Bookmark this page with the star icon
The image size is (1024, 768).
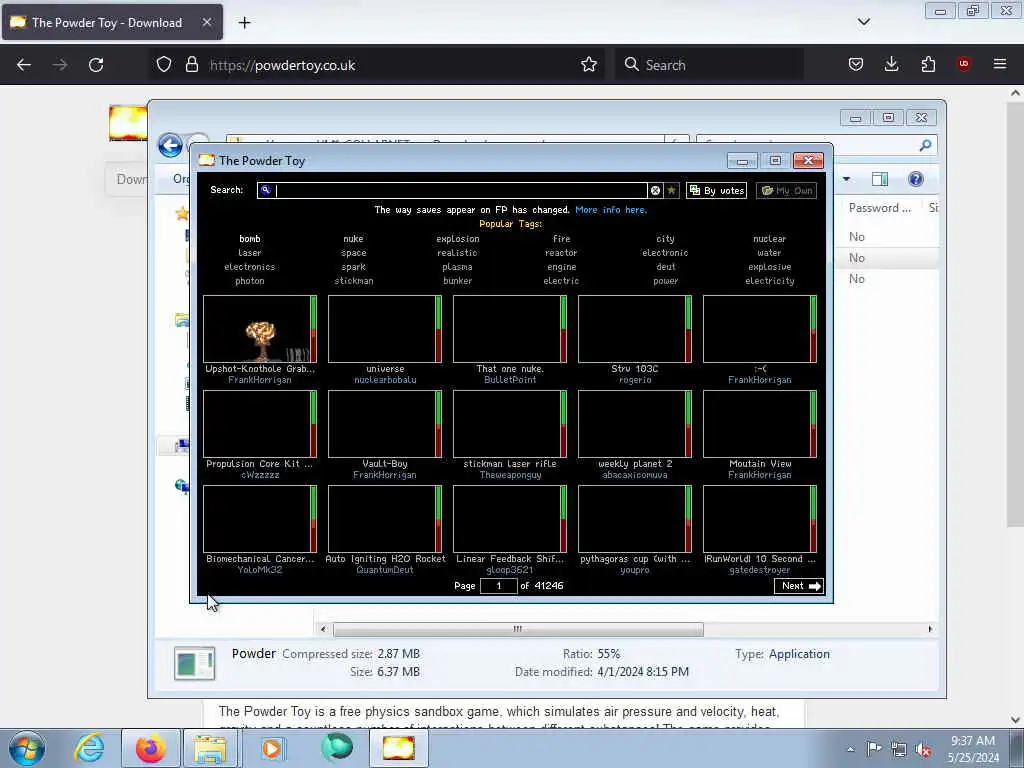[x=589, y=65]
